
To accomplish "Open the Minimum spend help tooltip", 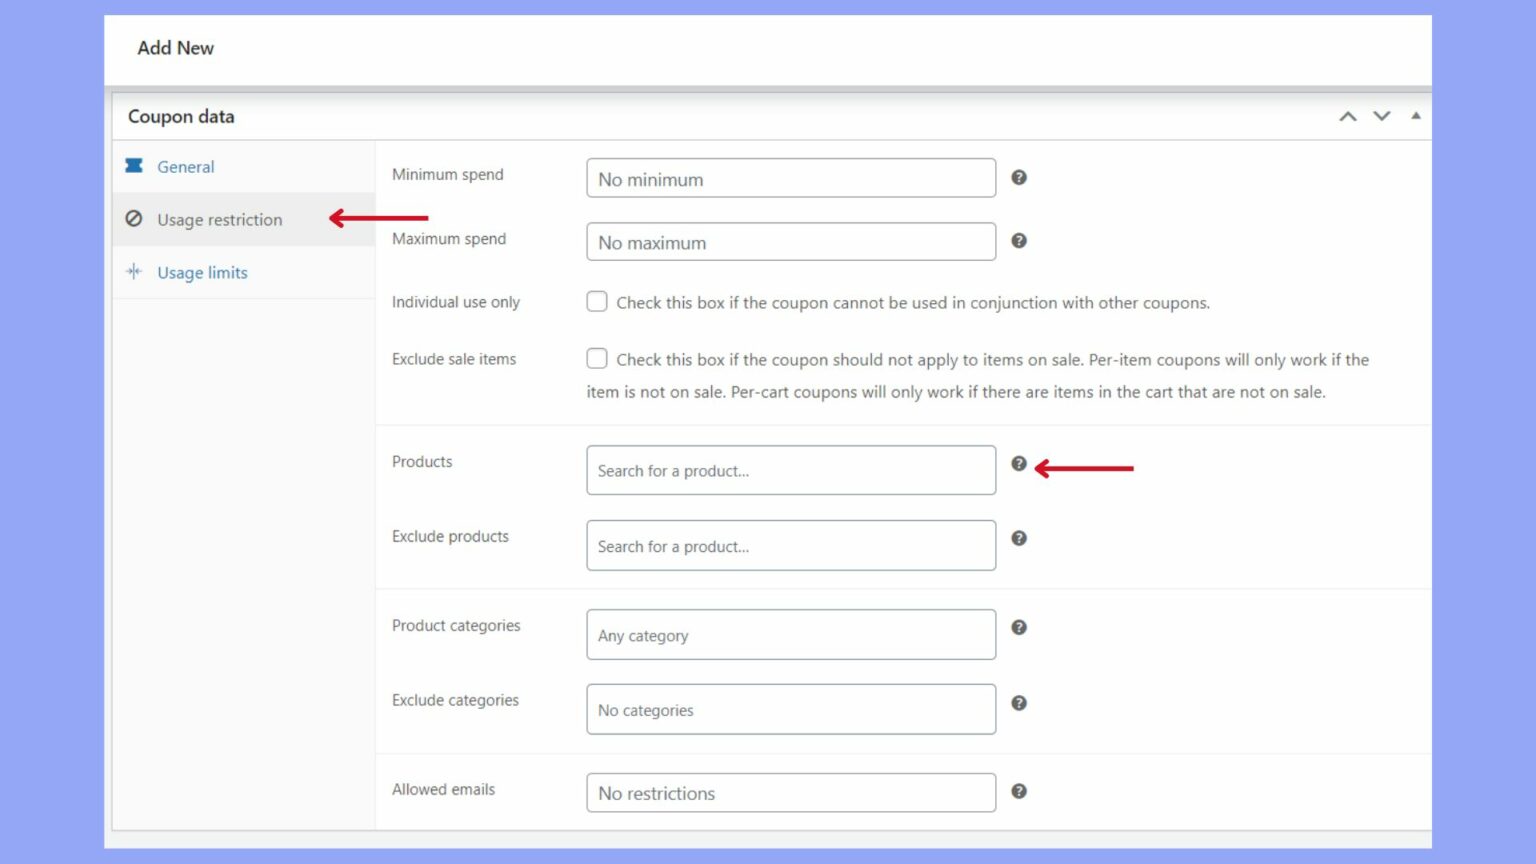I will click(x=1018, y=177).
